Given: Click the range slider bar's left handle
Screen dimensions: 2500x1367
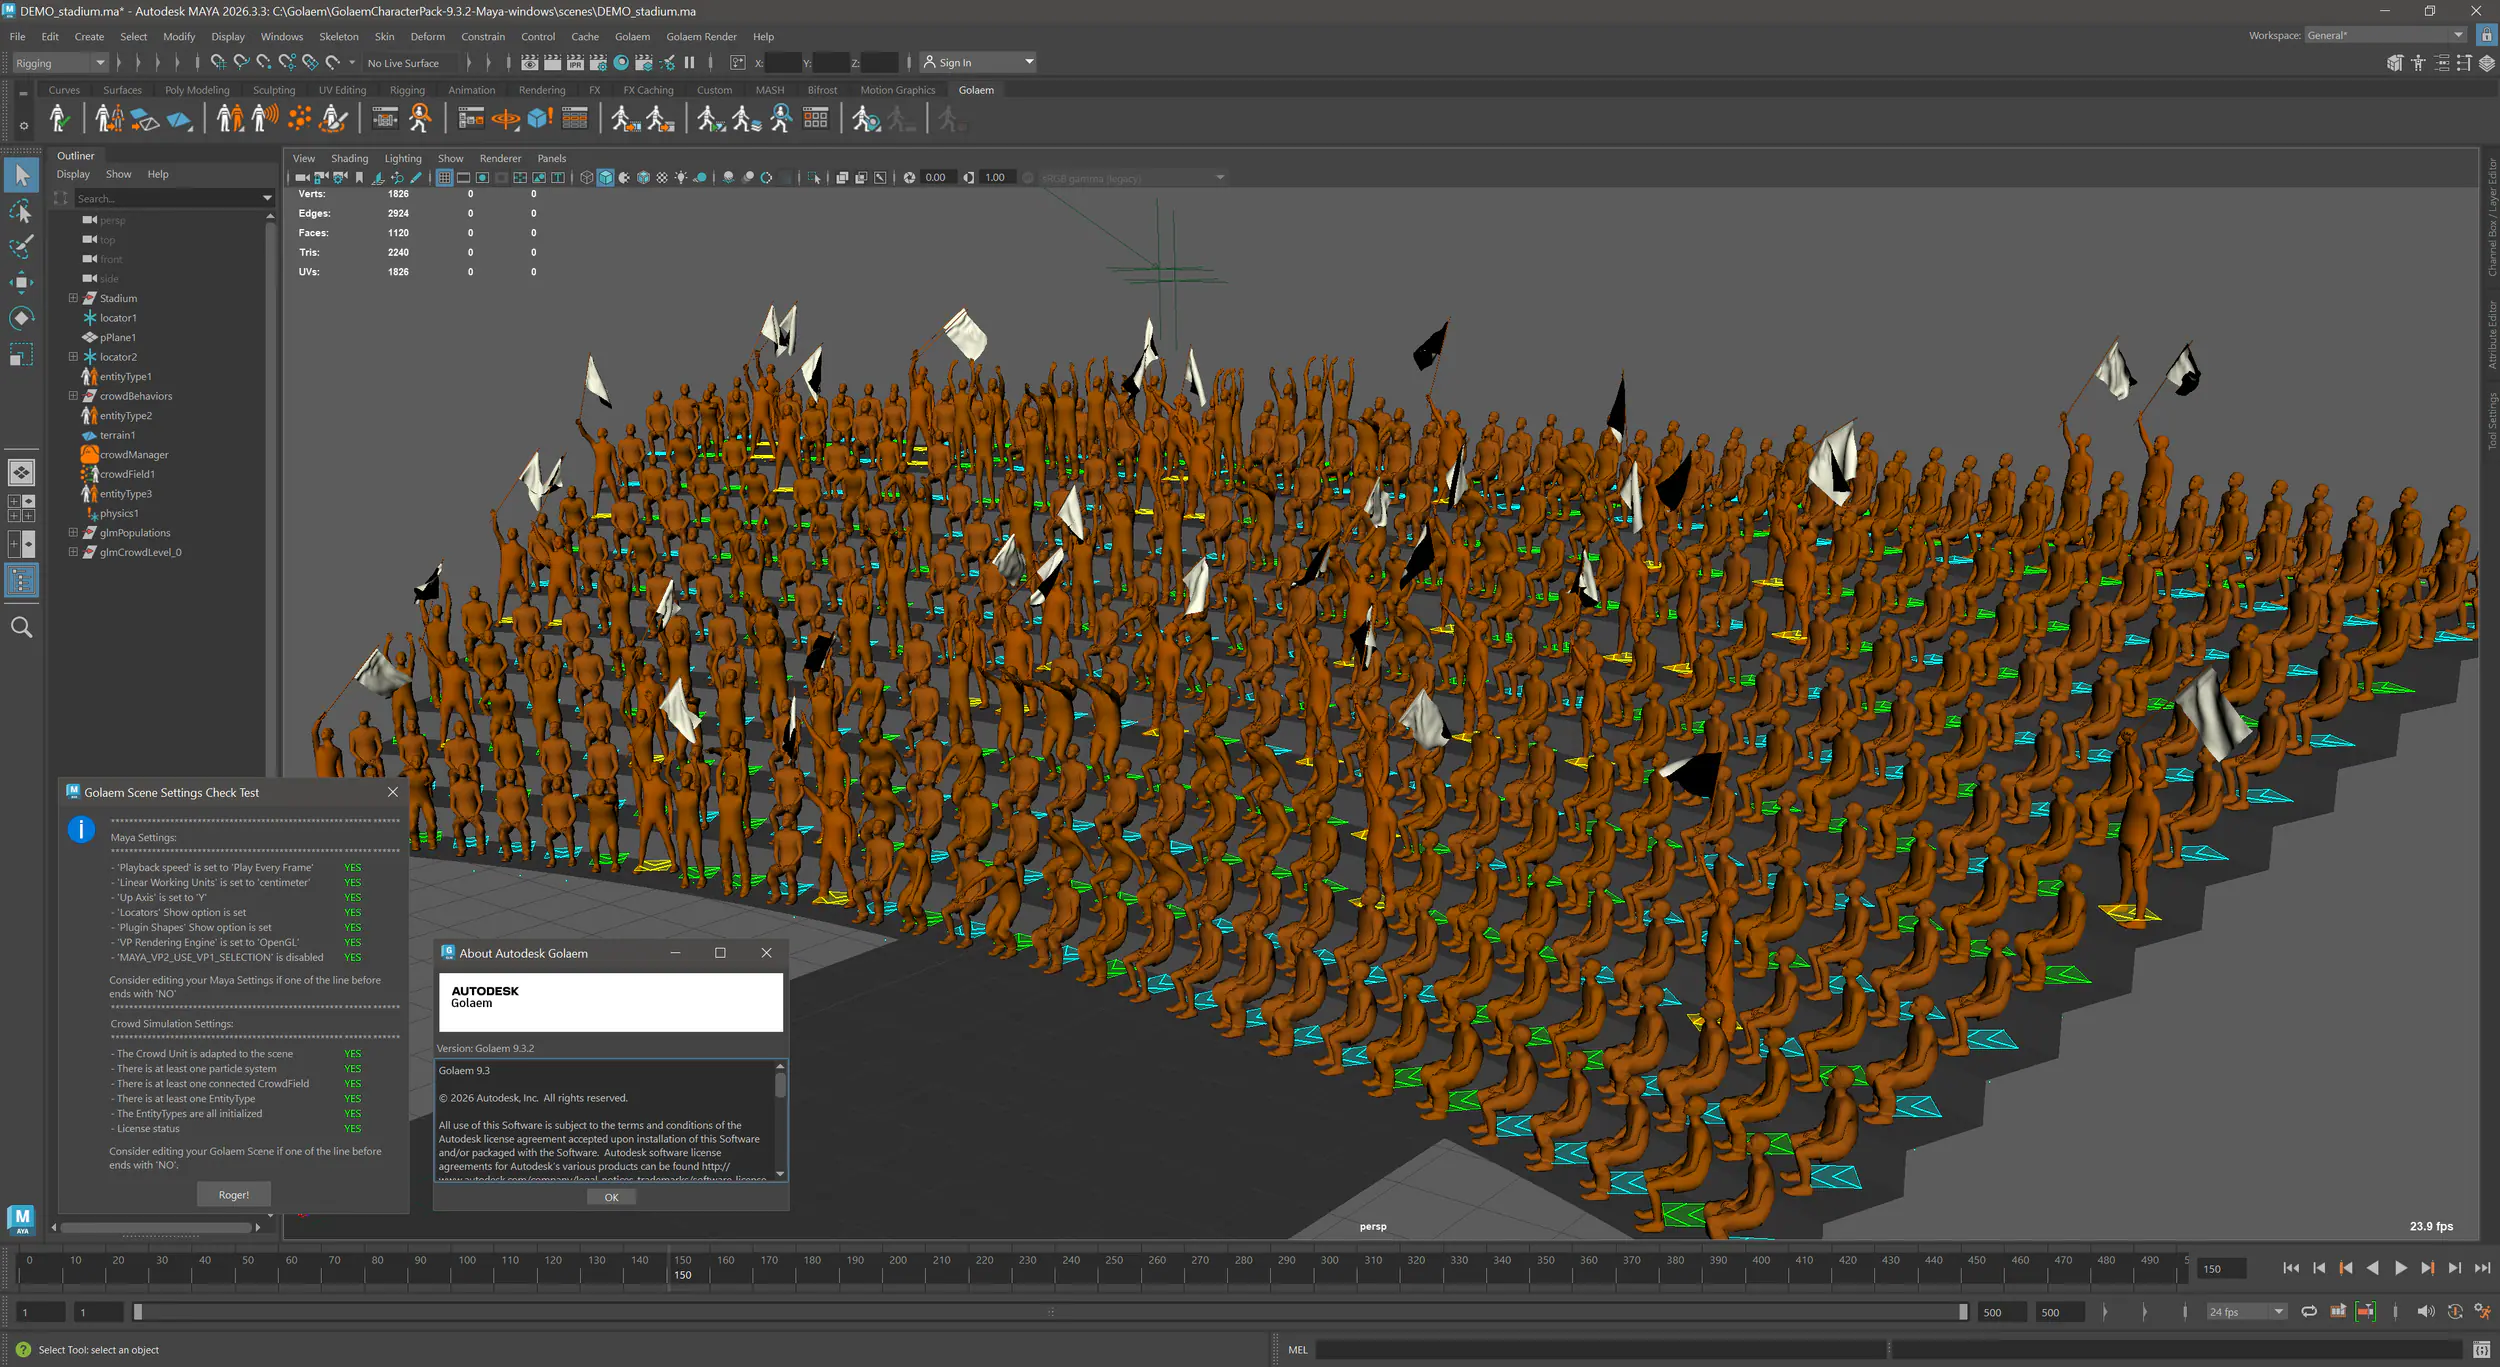Looking at the screenshot, I should [x=138, y=1312].
